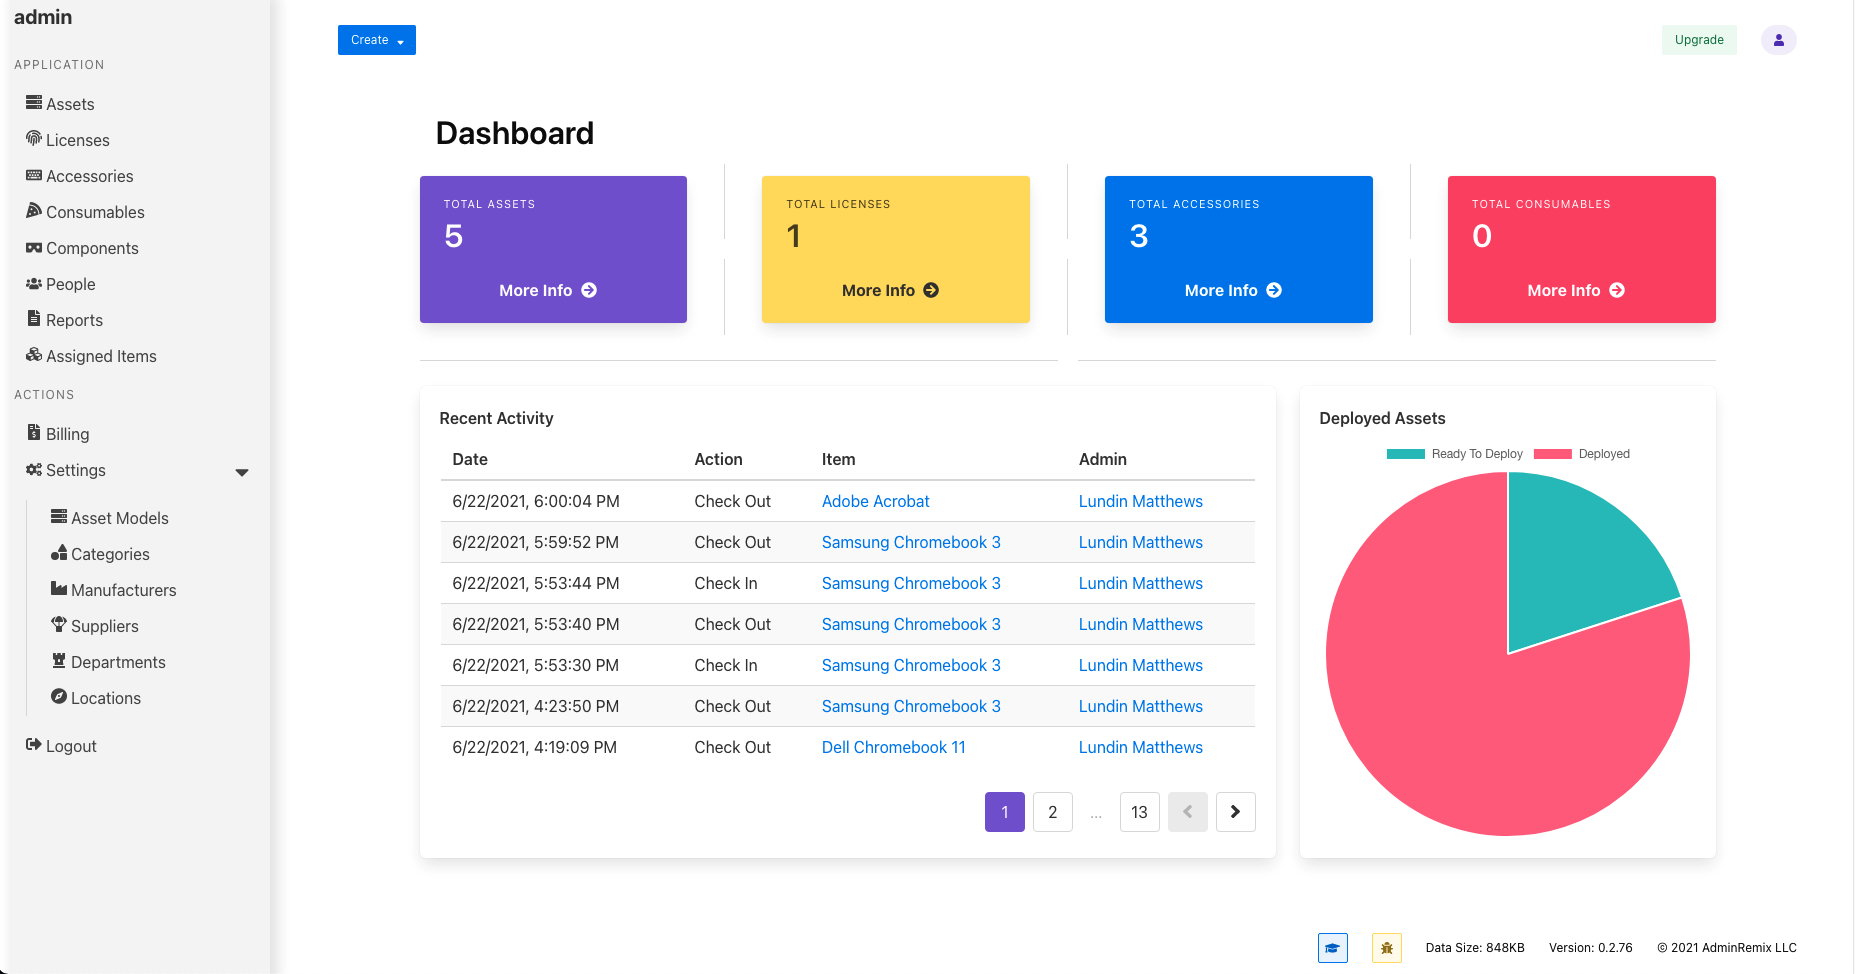Click More Info on Total Accessories card
1855x974 pixels.
click(x=1233, y=290)
